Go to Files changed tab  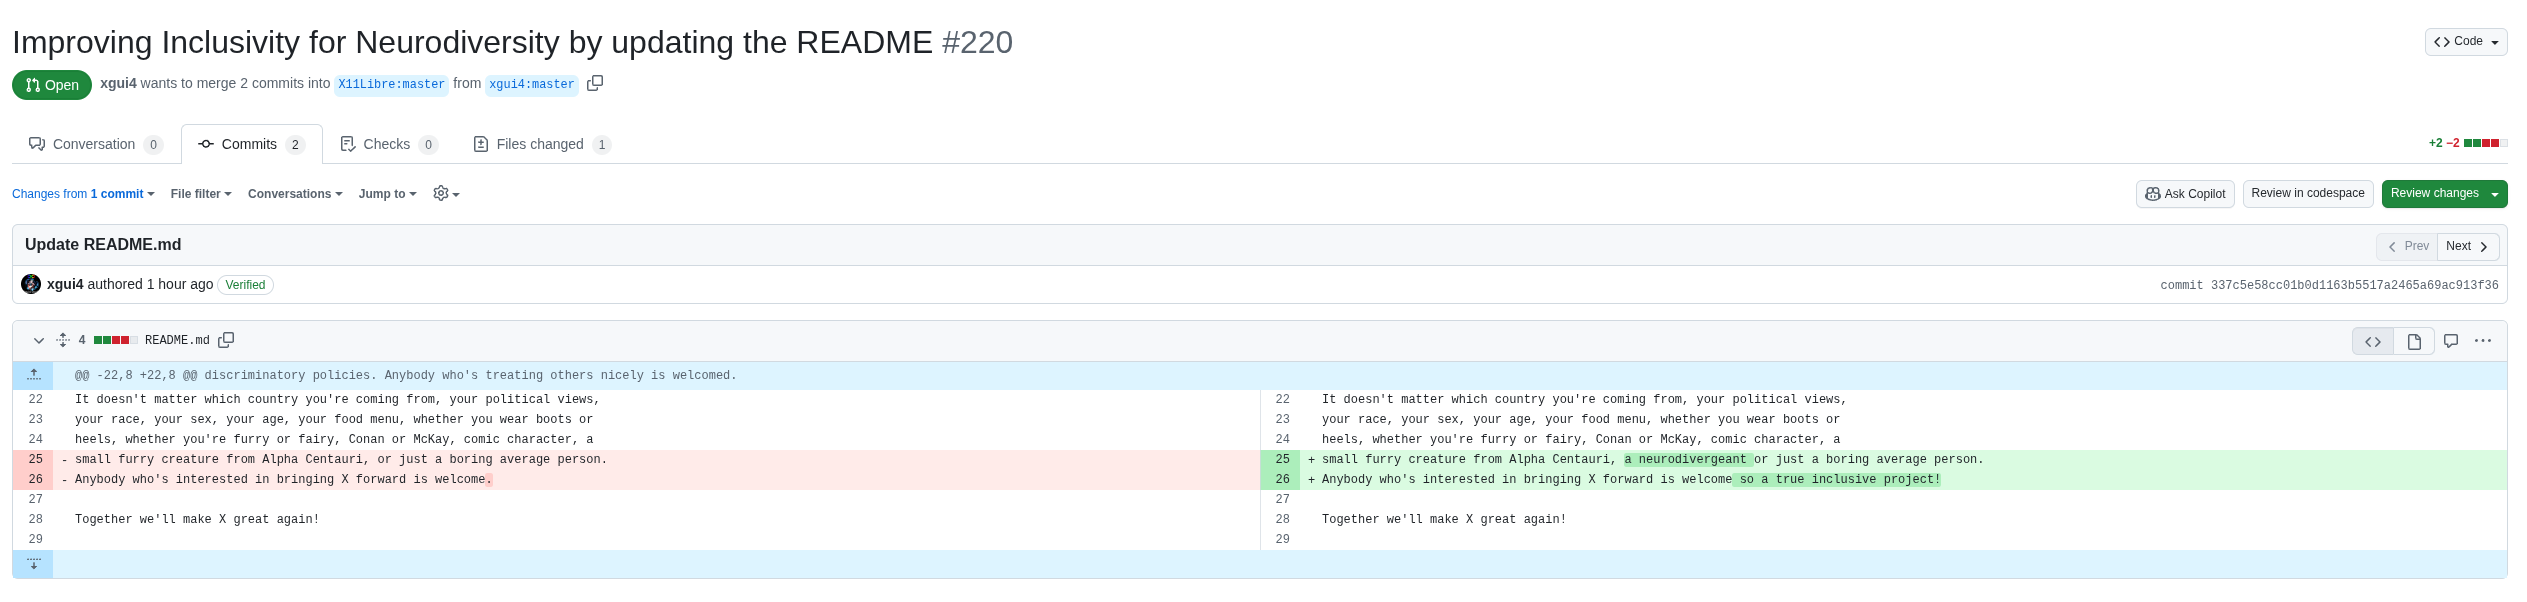(541, 144)
